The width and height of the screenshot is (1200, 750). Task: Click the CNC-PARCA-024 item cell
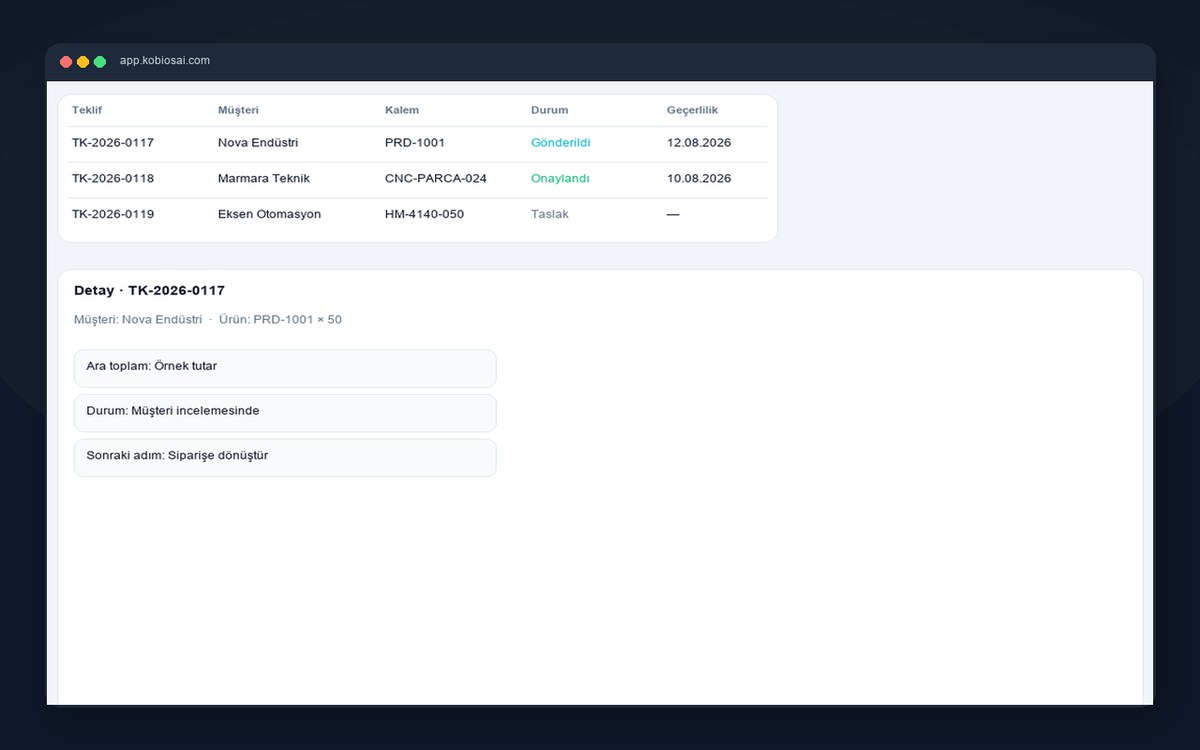436,179
